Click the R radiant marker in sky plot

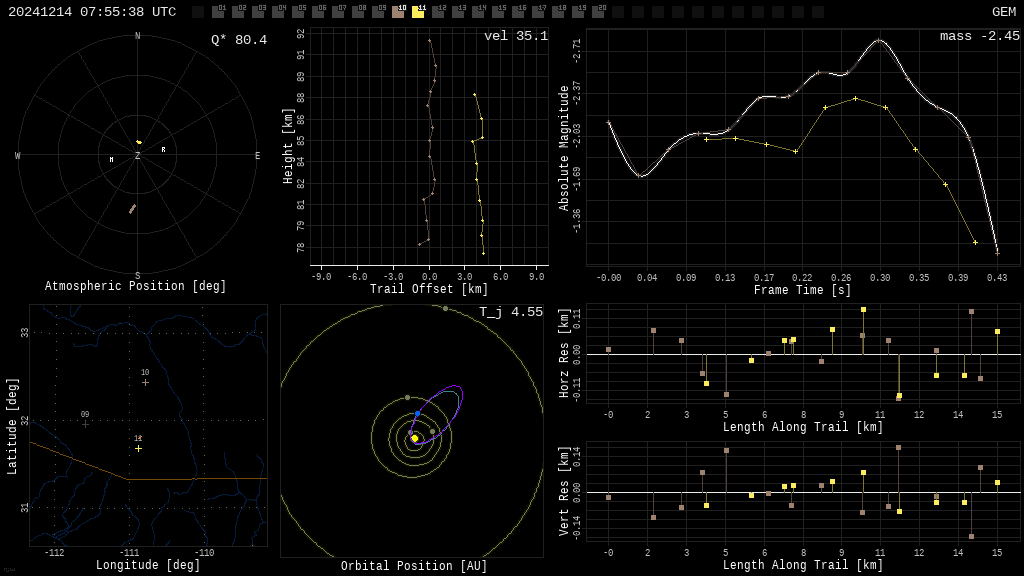pyautogui.click(x=164, y=150)
